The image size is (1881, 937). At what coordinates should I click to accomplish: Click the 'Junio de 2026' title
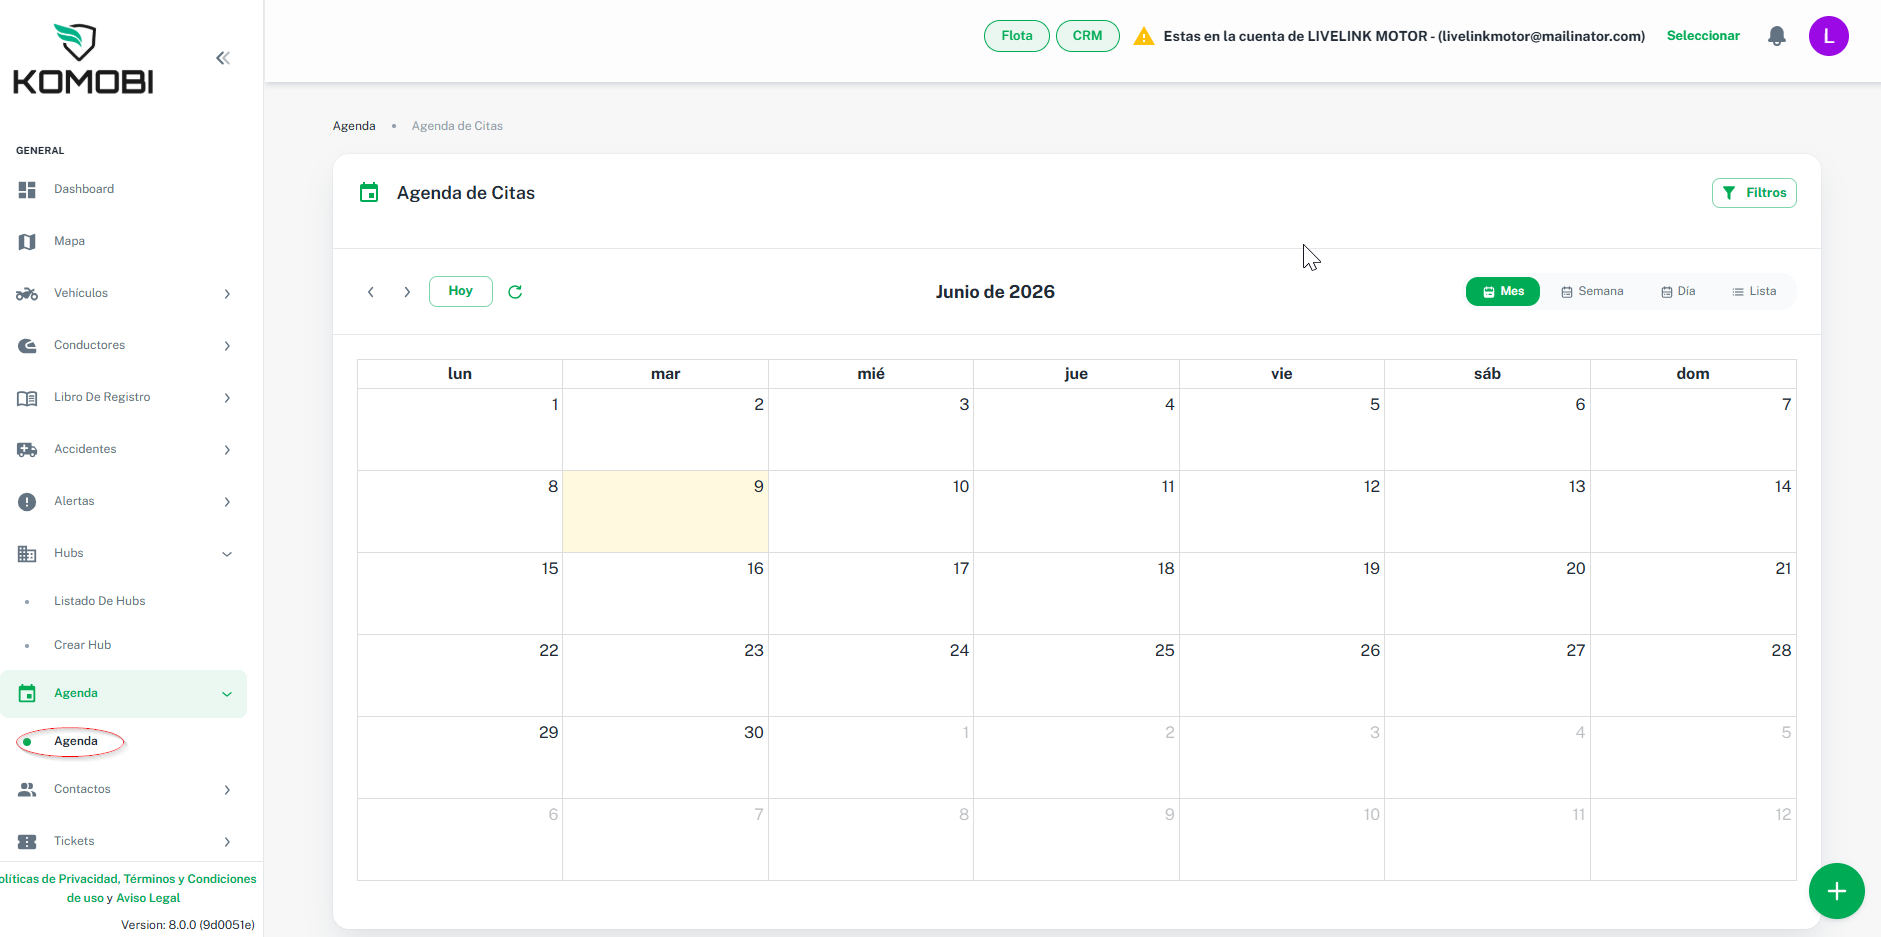click(x=995, y=292)
